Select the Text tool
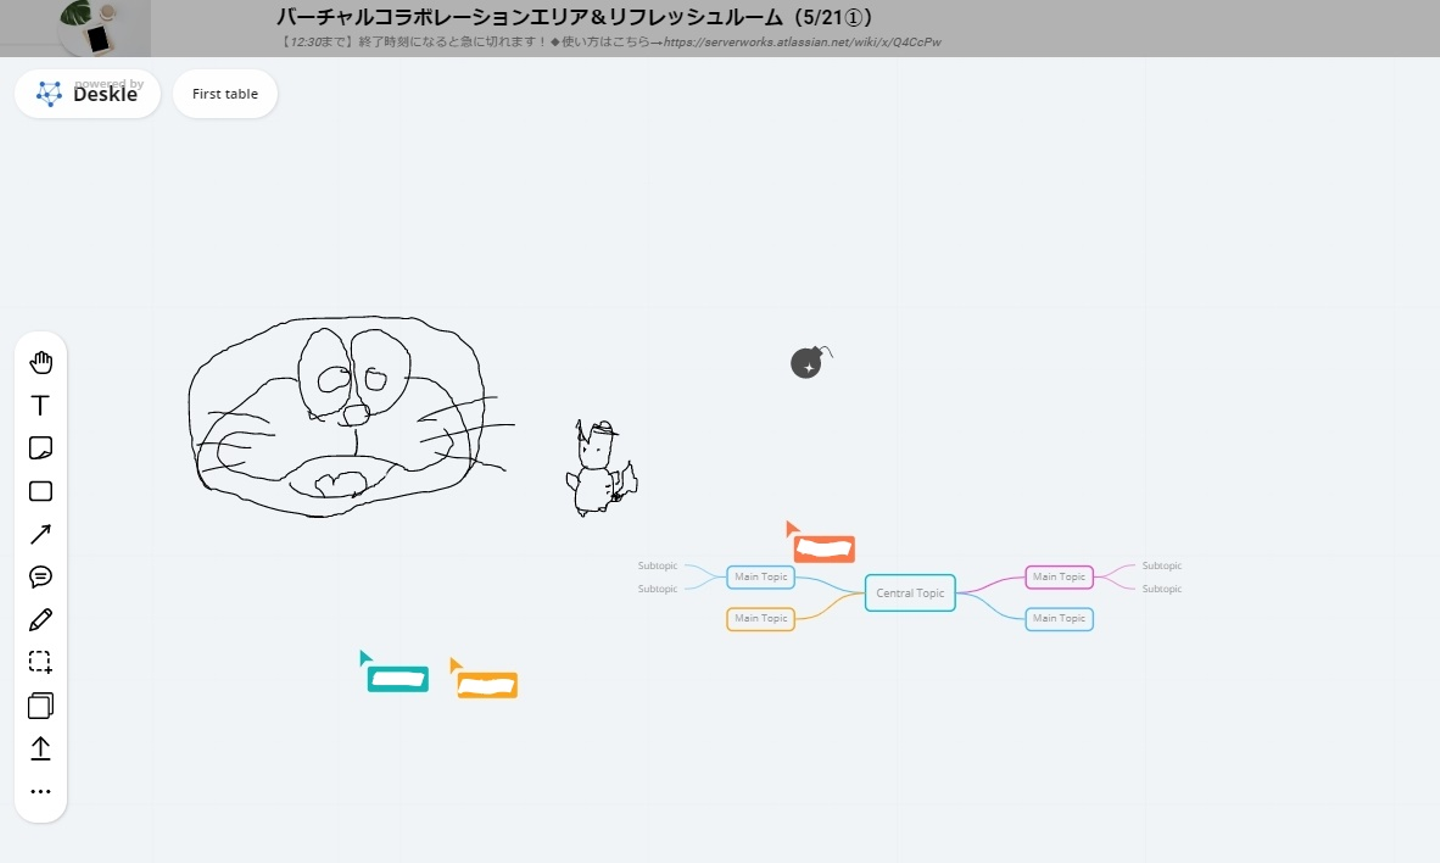The height and width of the screenshot is (863, 1440). [41, 405]
